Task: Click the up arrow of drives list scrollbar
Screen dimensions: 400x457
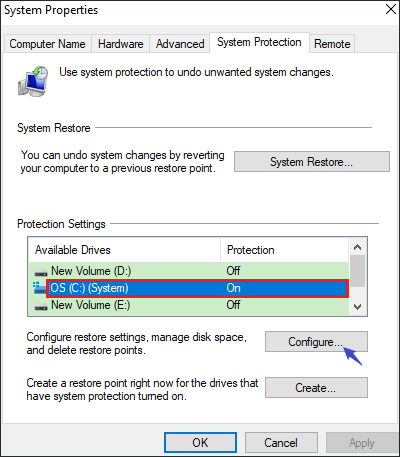Action: [x=358, y=247]
